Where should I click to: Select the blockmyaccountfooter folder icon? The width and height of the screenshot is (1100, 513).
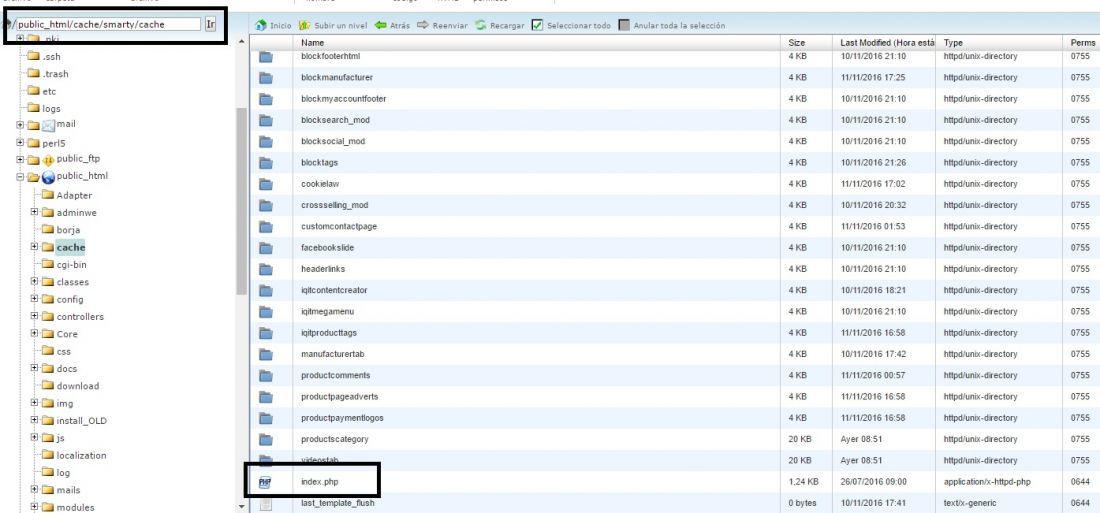click(265, 99)
